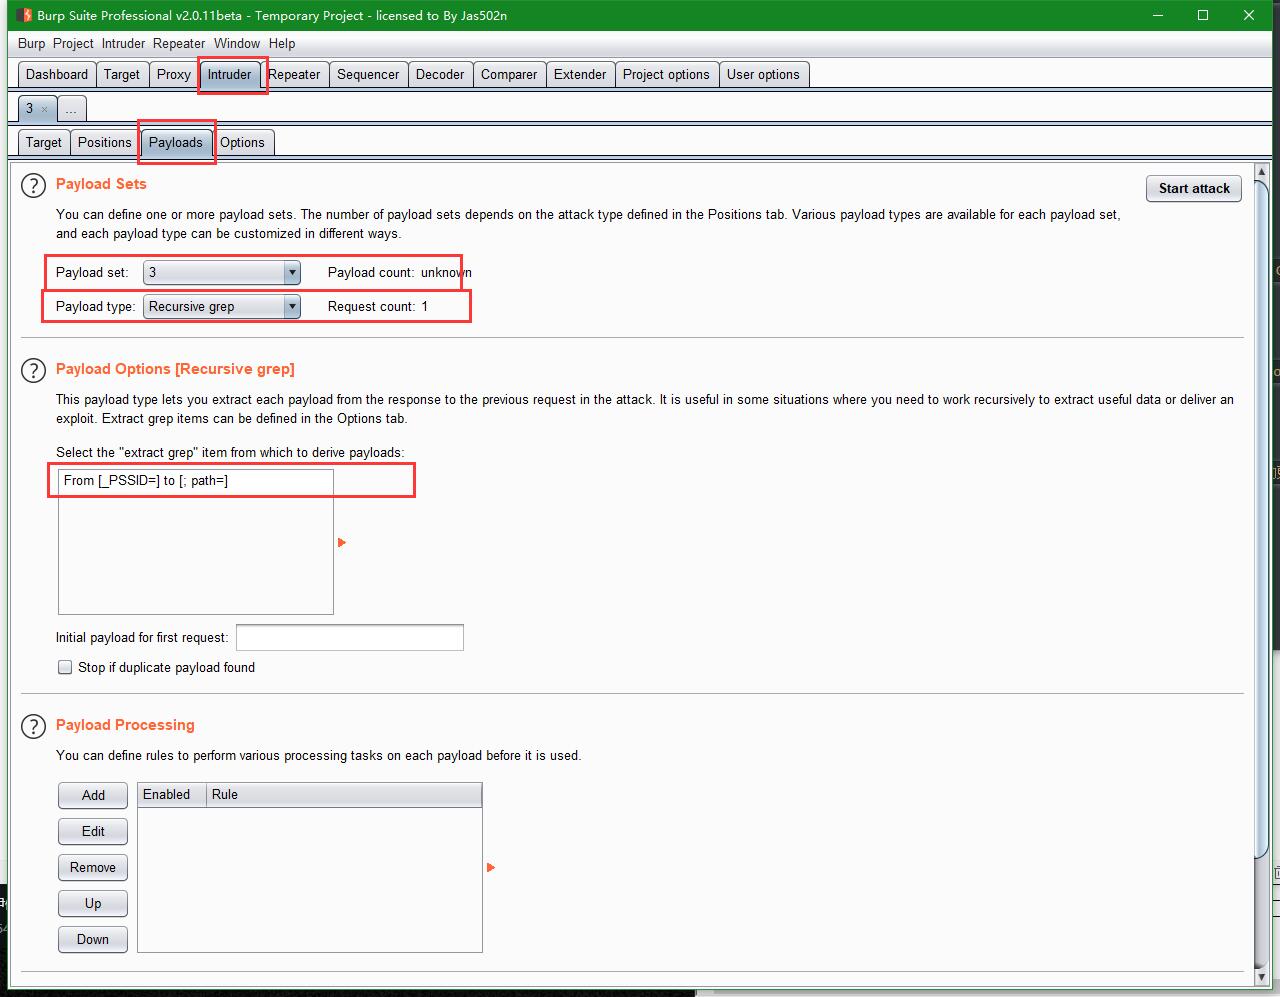Click the Initial payload for first request field
The image size is (1280, 997).
[349, 637]
